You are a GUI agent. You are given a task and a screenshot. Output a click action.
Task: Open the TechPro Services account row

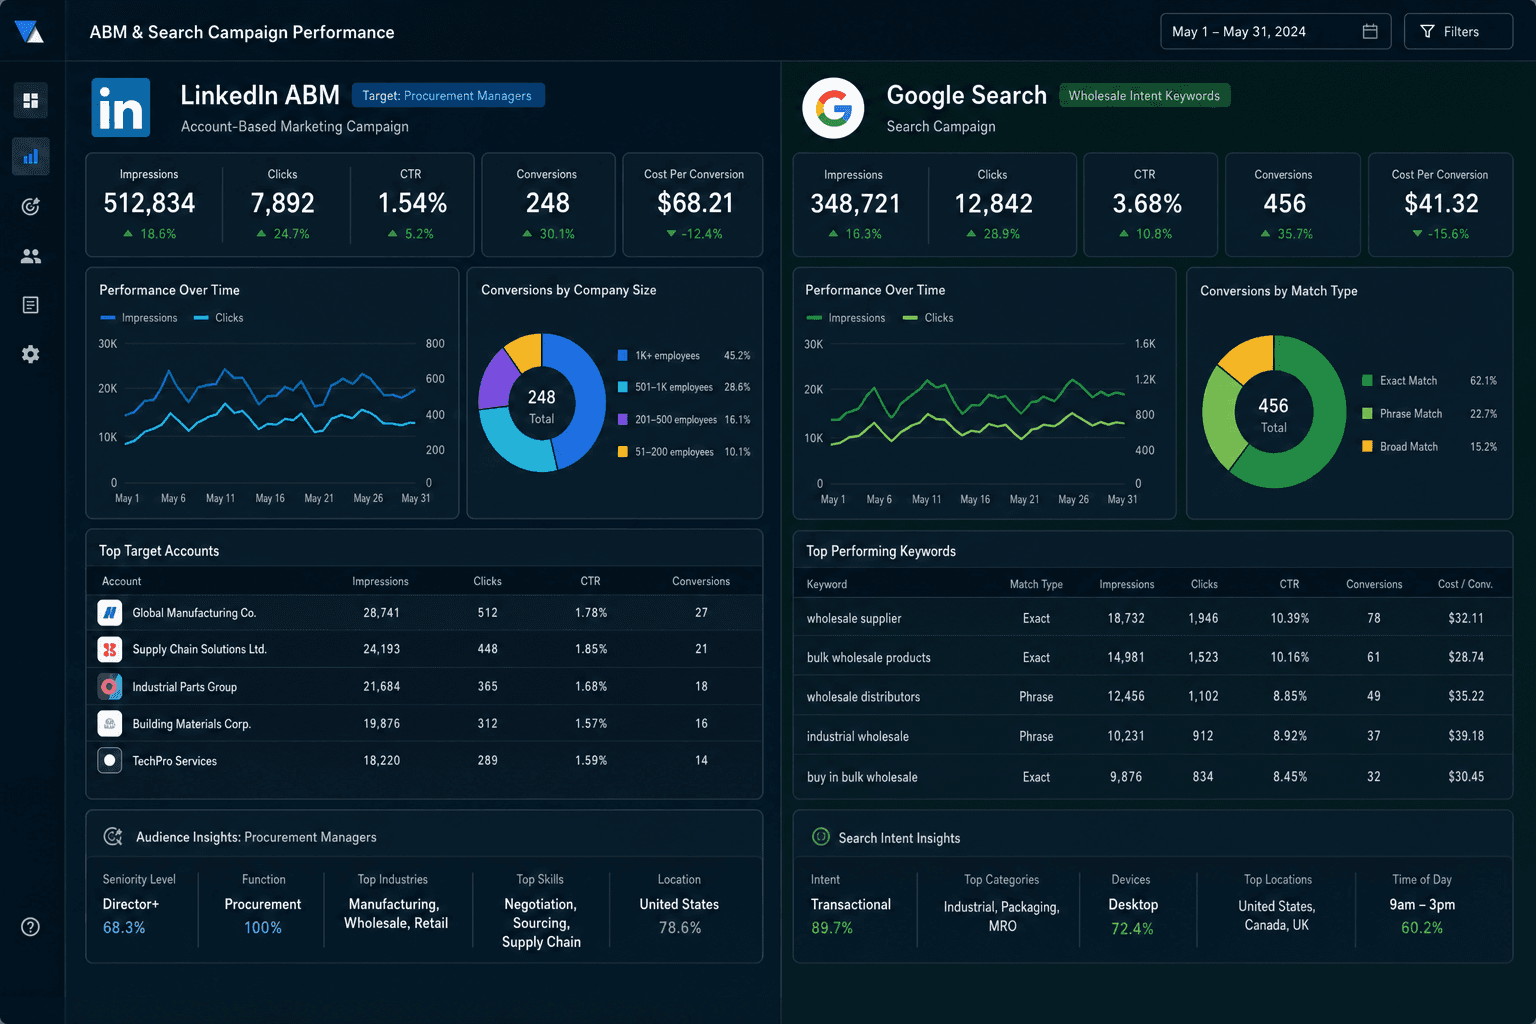click(424, 761)
